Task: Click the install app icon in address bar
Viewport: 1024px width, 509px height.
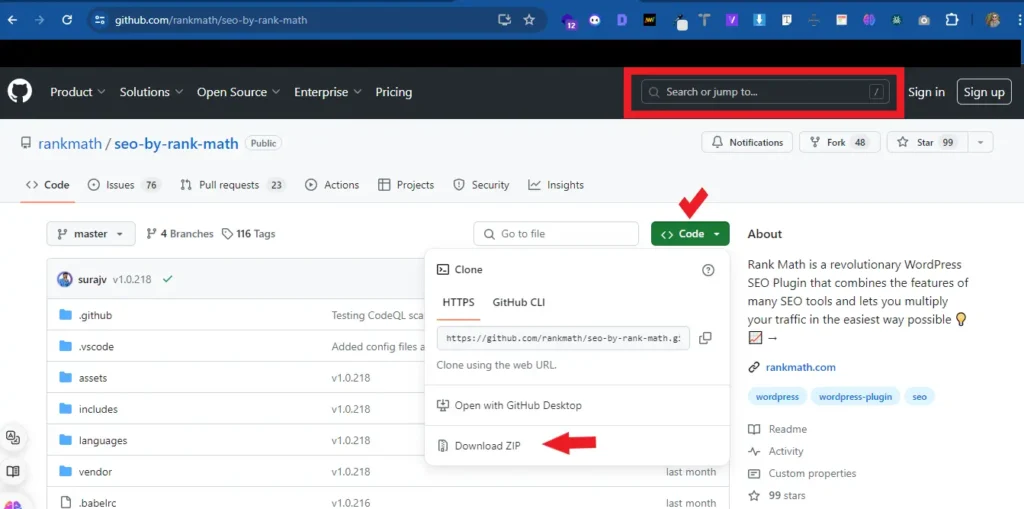Action: pyautogui.click(x=504, y=20)
